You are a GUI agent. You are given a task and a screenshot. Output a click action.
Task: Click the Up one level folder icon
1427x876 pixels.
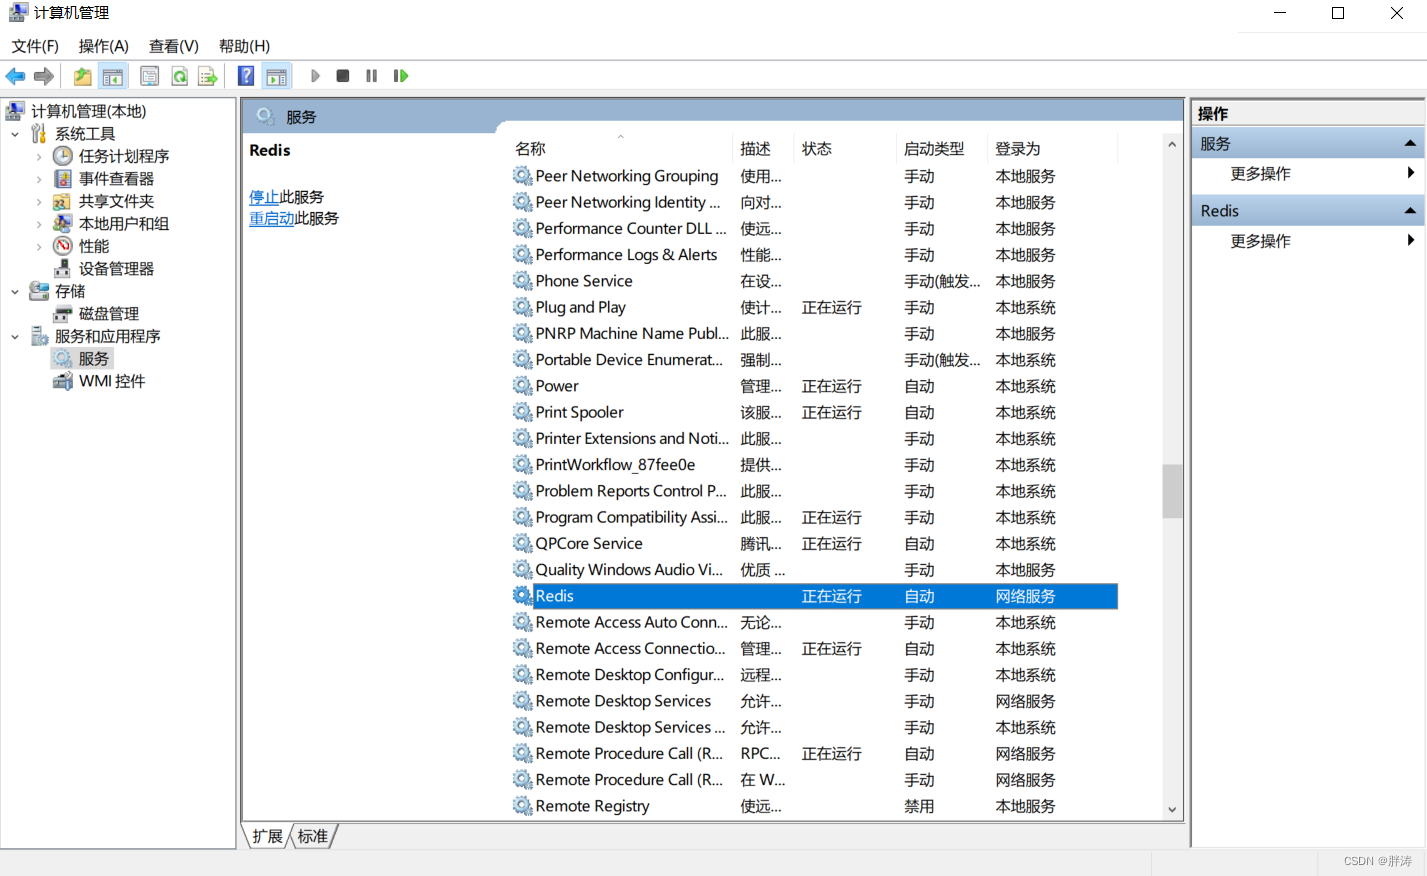(82, 76)
